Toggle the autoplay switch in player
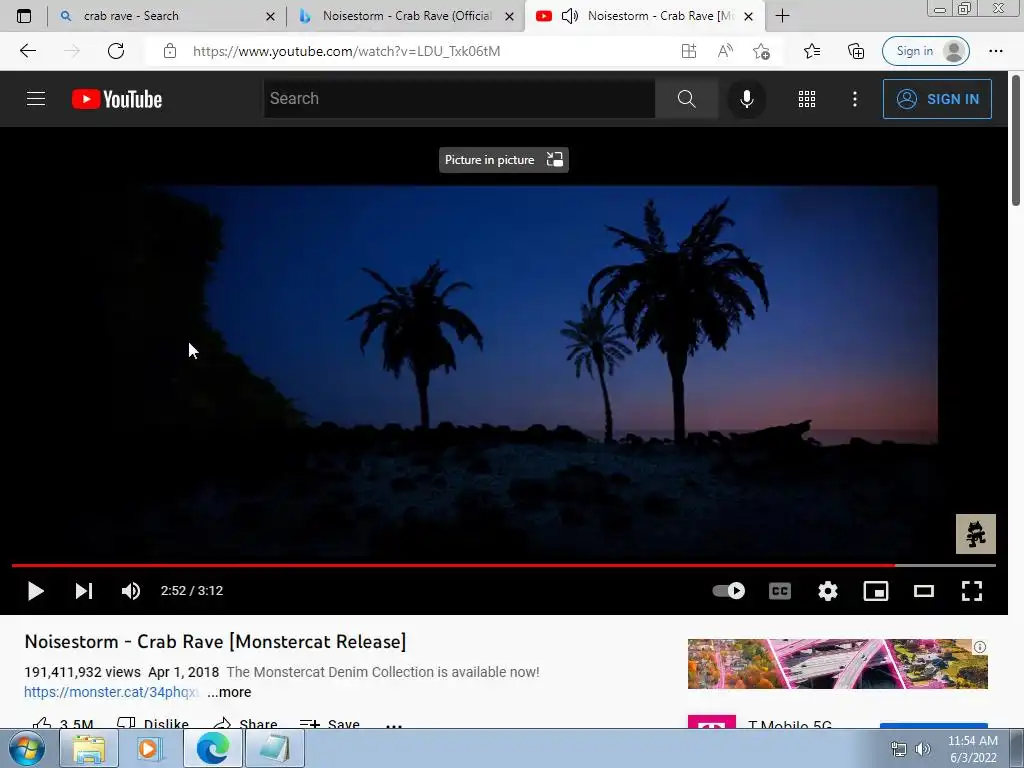This screenshot has height=768, width=1024. click(729, 591)
